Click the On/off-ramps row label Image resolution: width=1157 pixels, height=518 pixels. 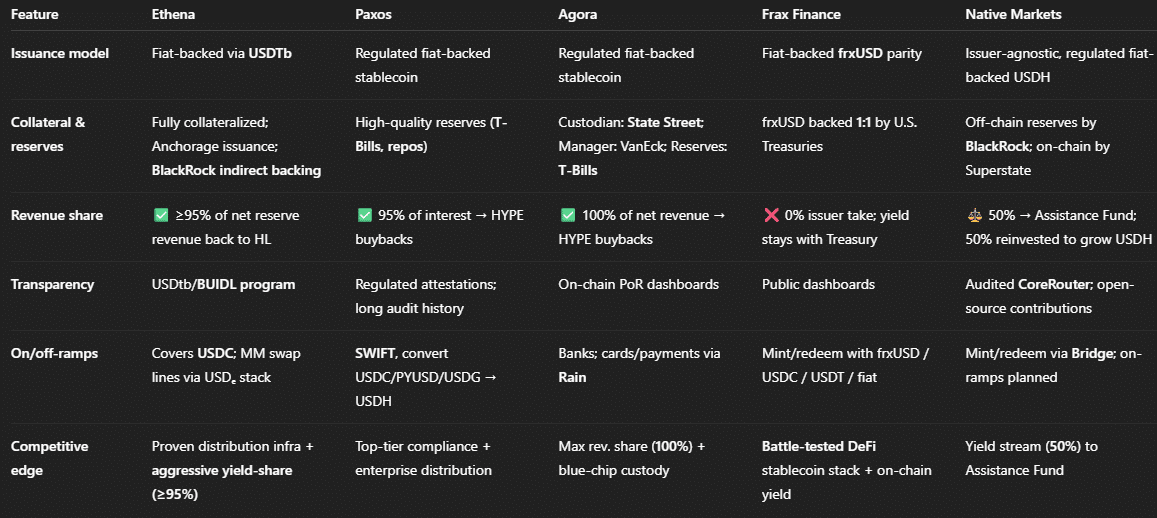55,353
